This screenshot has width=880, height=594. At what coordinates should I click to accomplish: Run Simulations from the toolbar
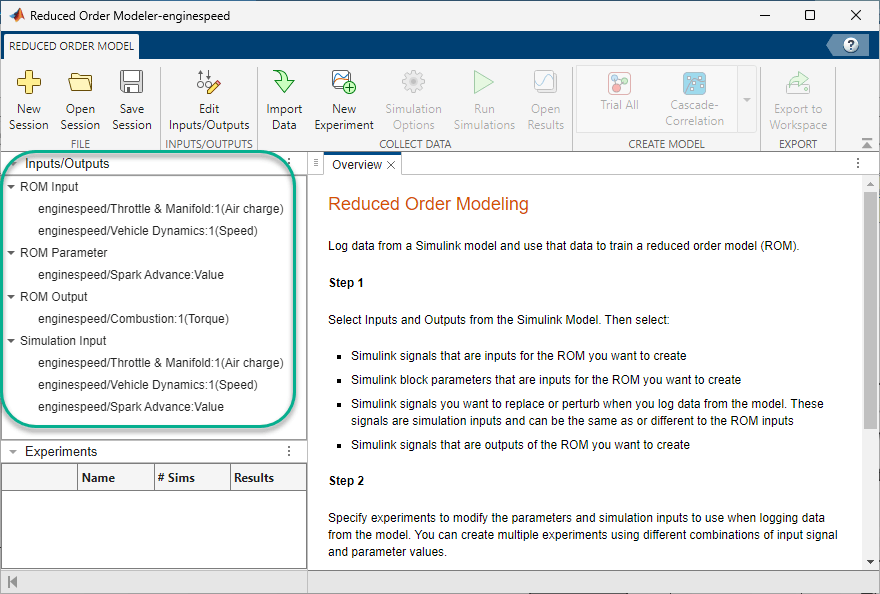(x=483, y=96)
